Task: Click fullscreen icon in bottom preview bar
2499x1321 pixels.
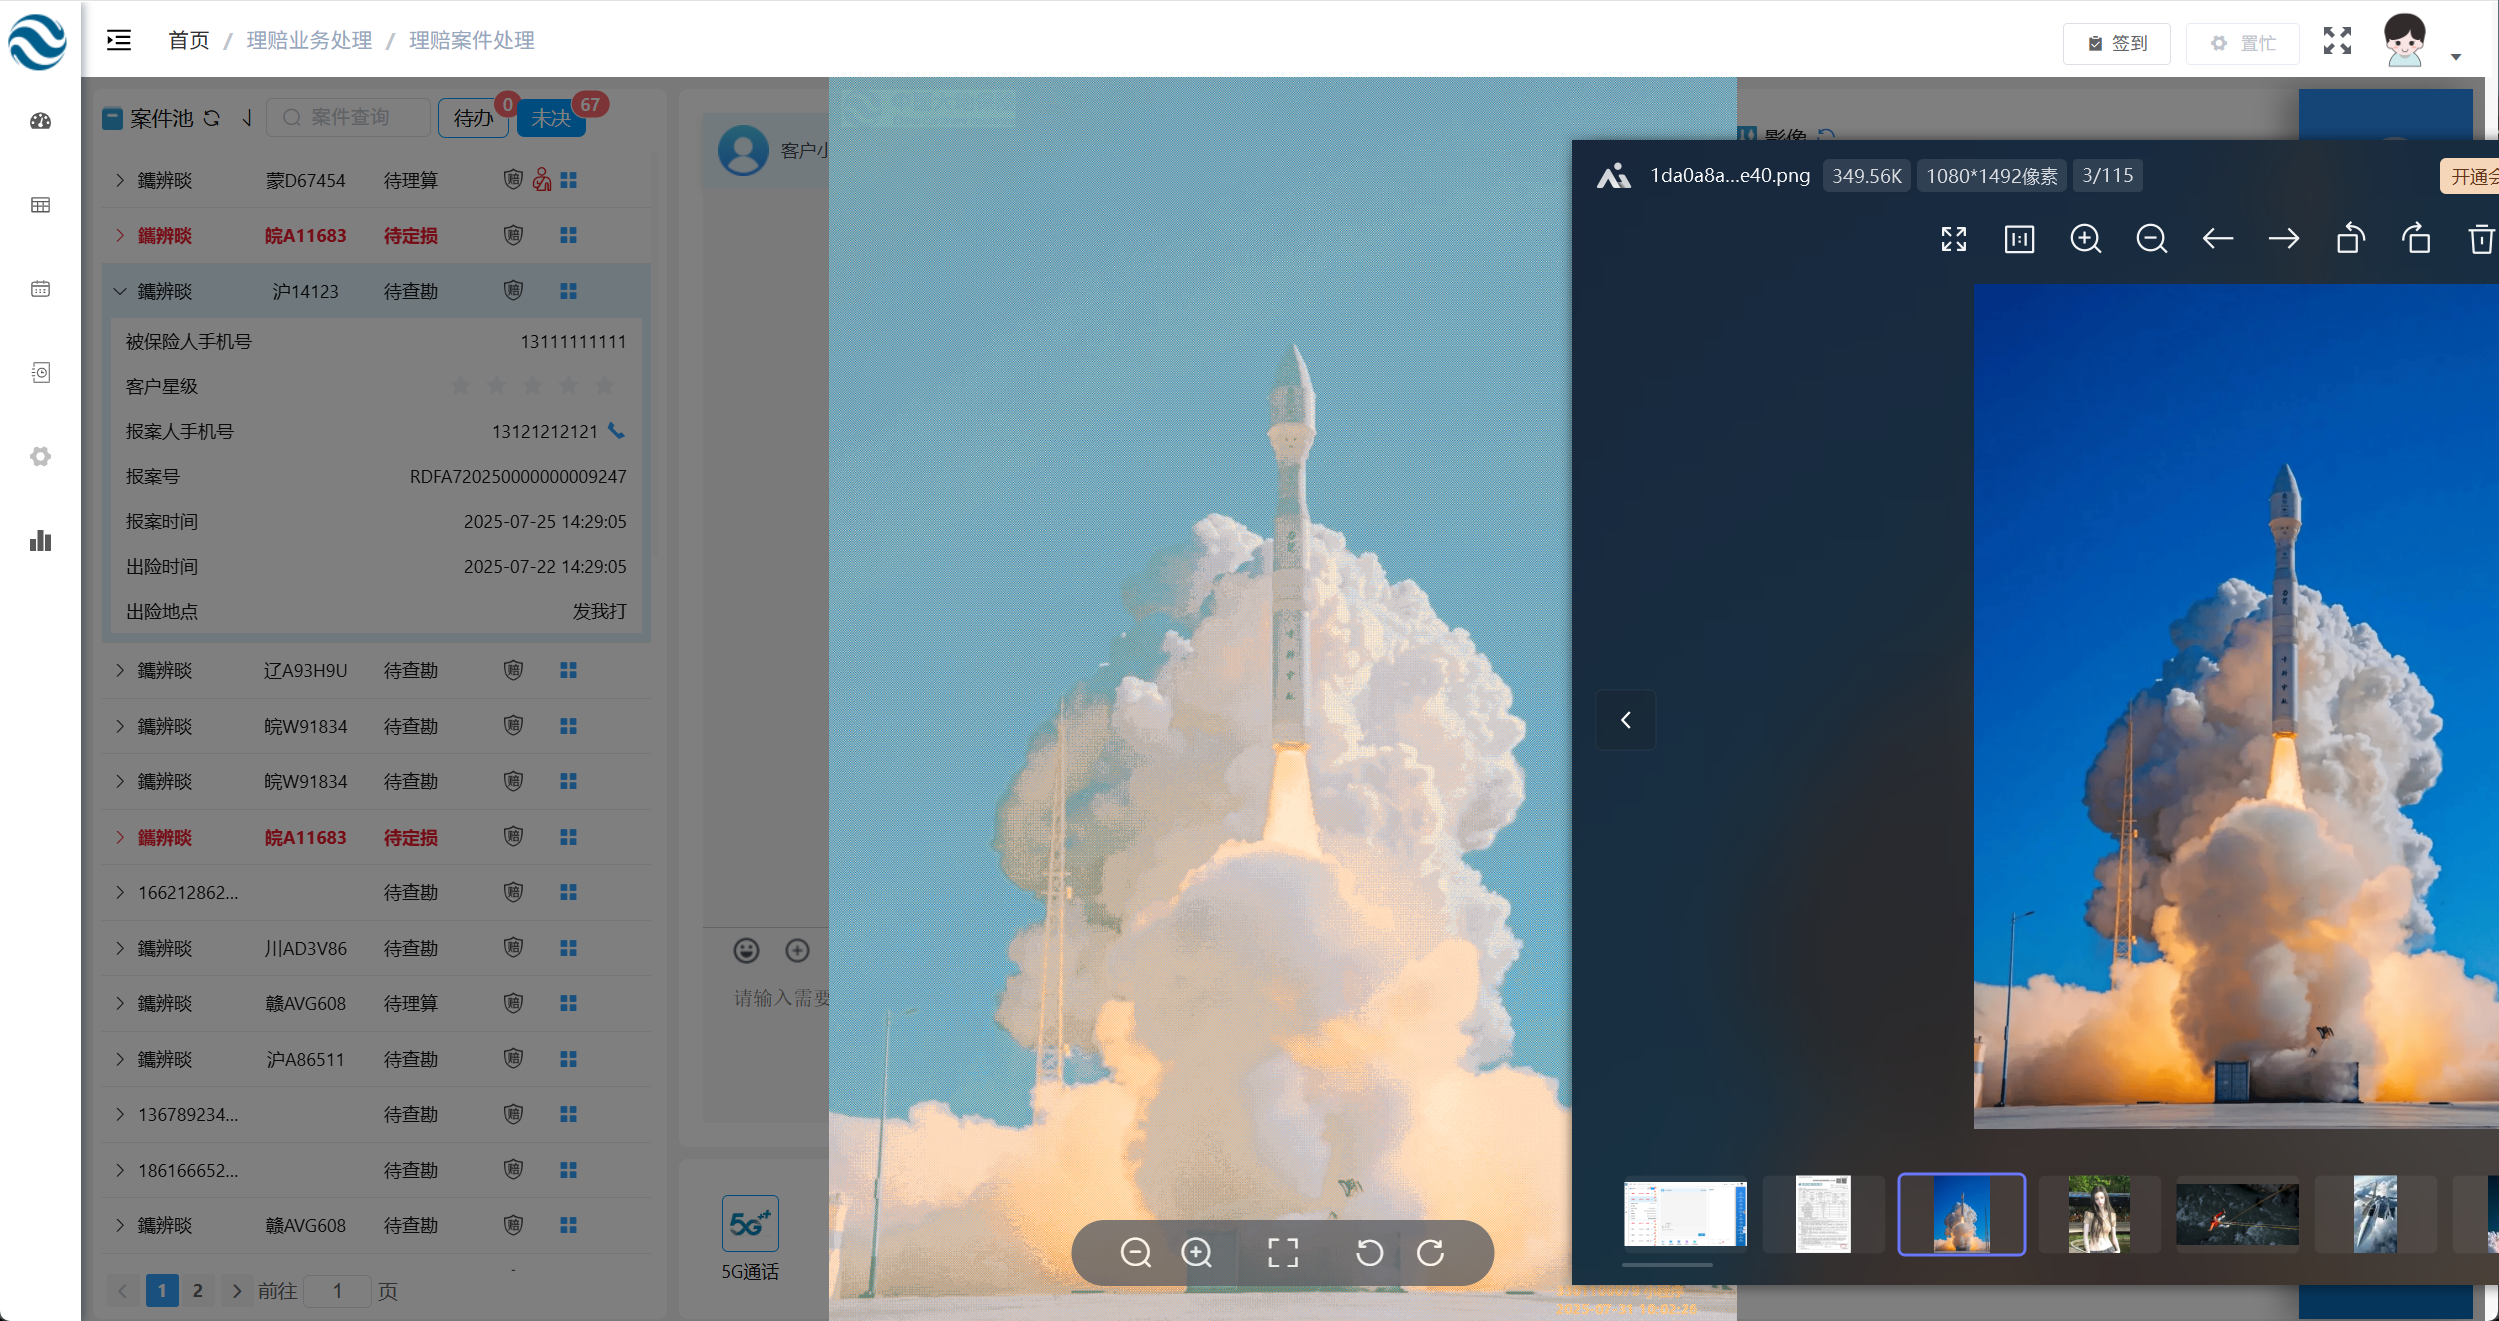Action: click(1283, 1253)
